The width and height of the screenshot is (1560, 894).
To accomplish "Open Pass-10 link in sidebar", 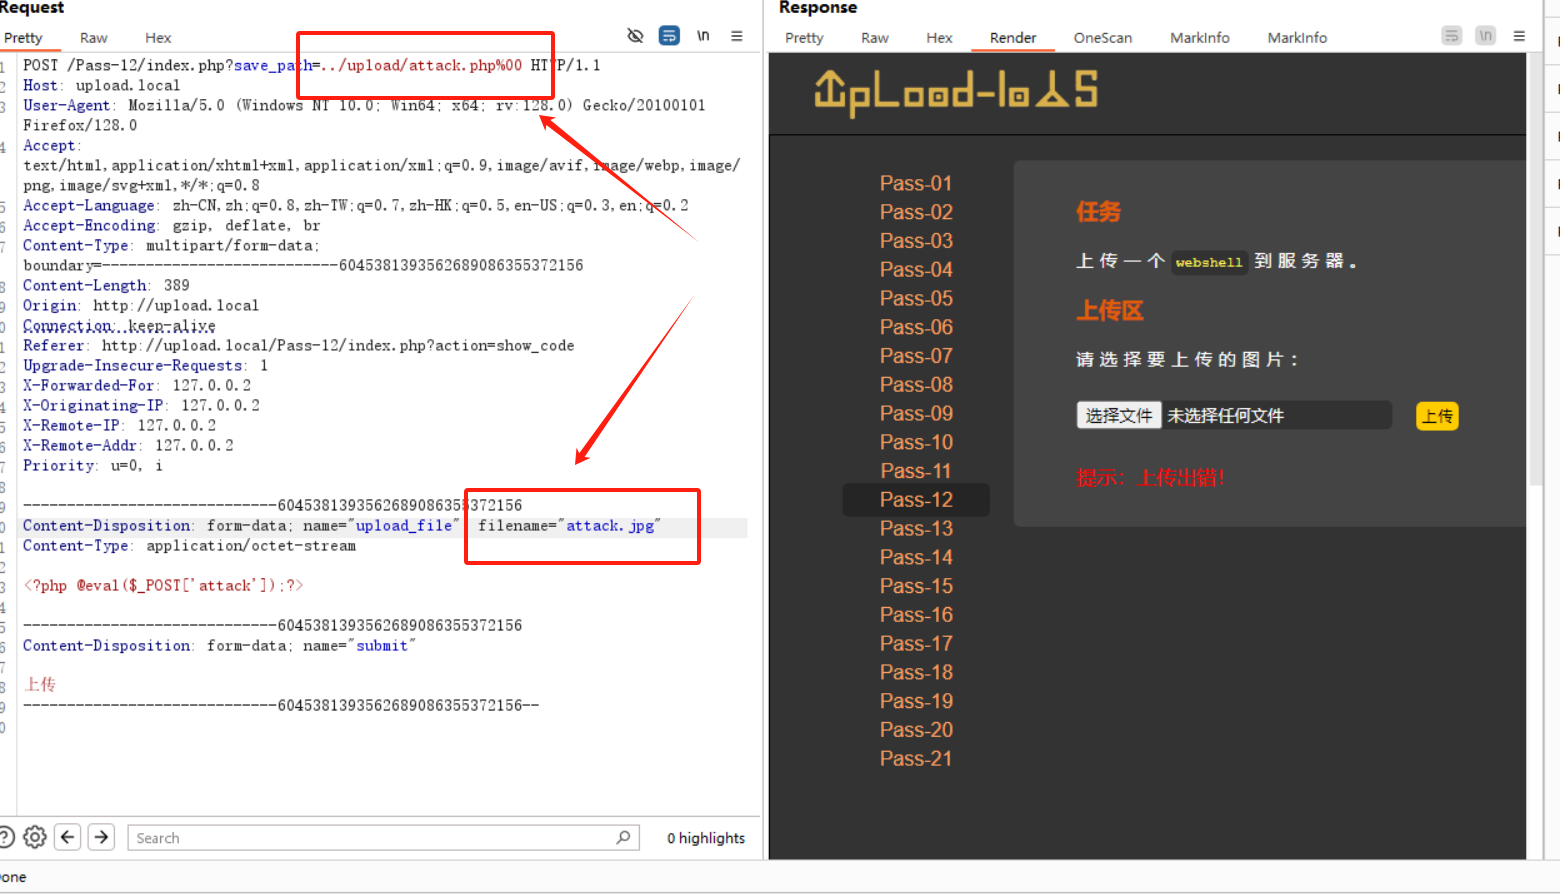I will click(x=916, y=442).
